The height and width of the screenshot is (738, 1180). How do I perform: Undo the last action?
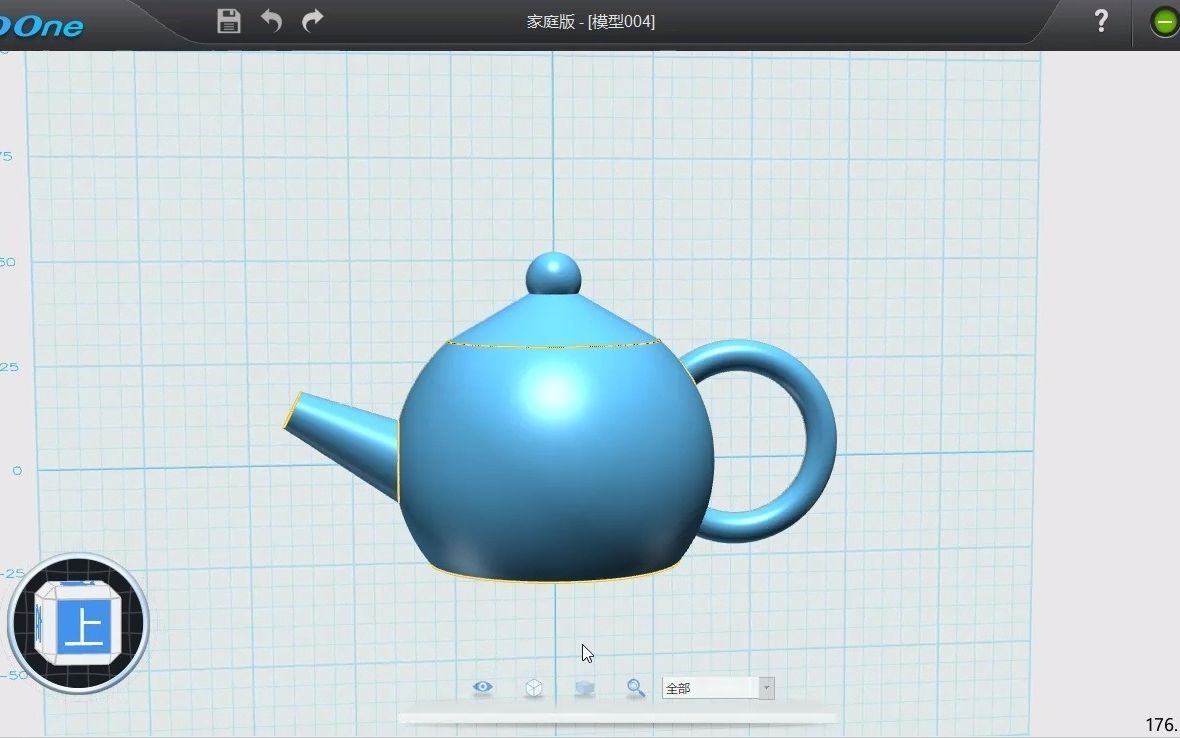coord(271,20)
